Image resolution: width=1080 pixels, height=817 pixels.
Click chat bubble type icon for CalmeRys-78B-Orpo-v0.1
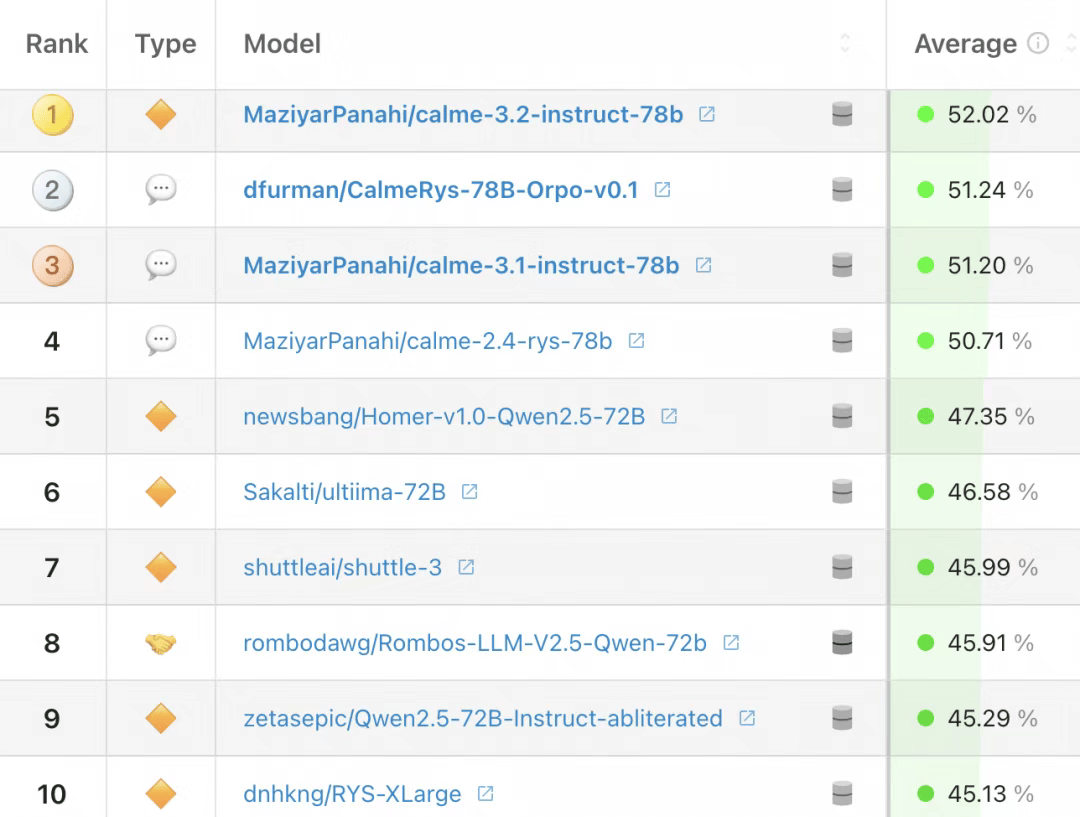click(x=161, y=189)
